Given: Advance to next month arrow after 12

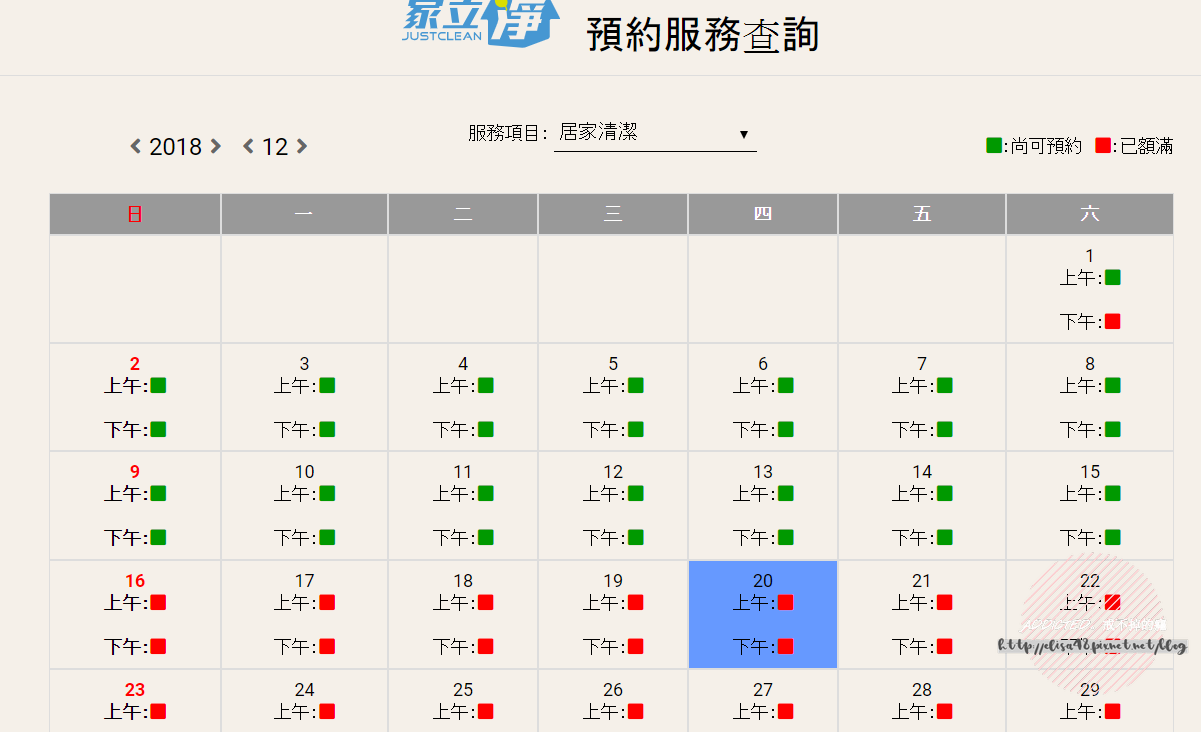Looking at the screenshot, I should (x=302, y=147).
